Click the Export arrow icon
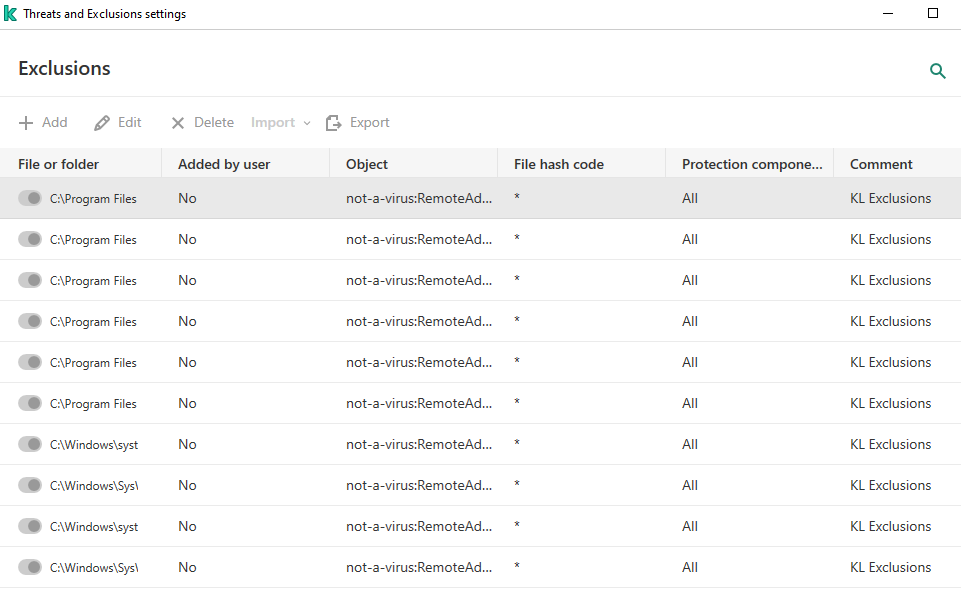This screenshot has height=595, width=961. (333, 123)
